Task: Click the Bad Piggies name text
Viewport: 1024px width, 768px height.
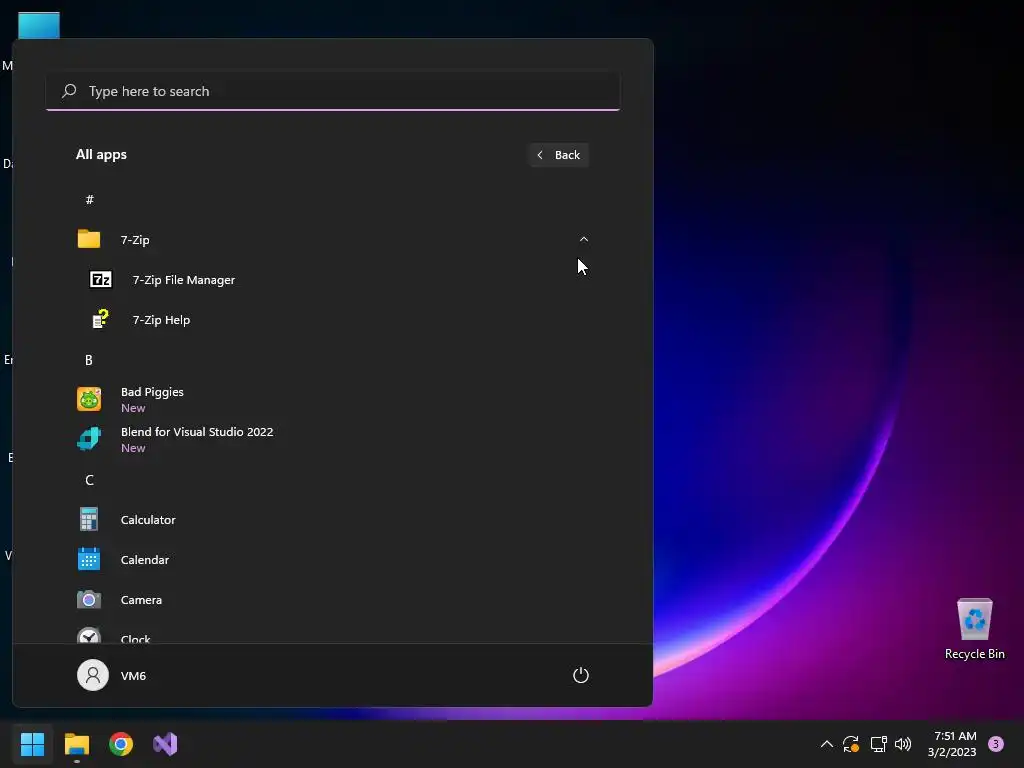Action: 152,392
